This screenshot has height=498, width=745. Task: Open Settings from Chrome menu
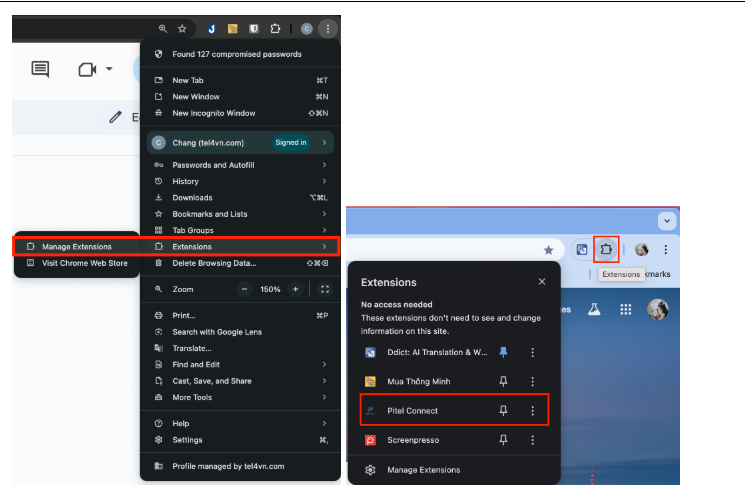pyautogui.click(x=240, y=440)
